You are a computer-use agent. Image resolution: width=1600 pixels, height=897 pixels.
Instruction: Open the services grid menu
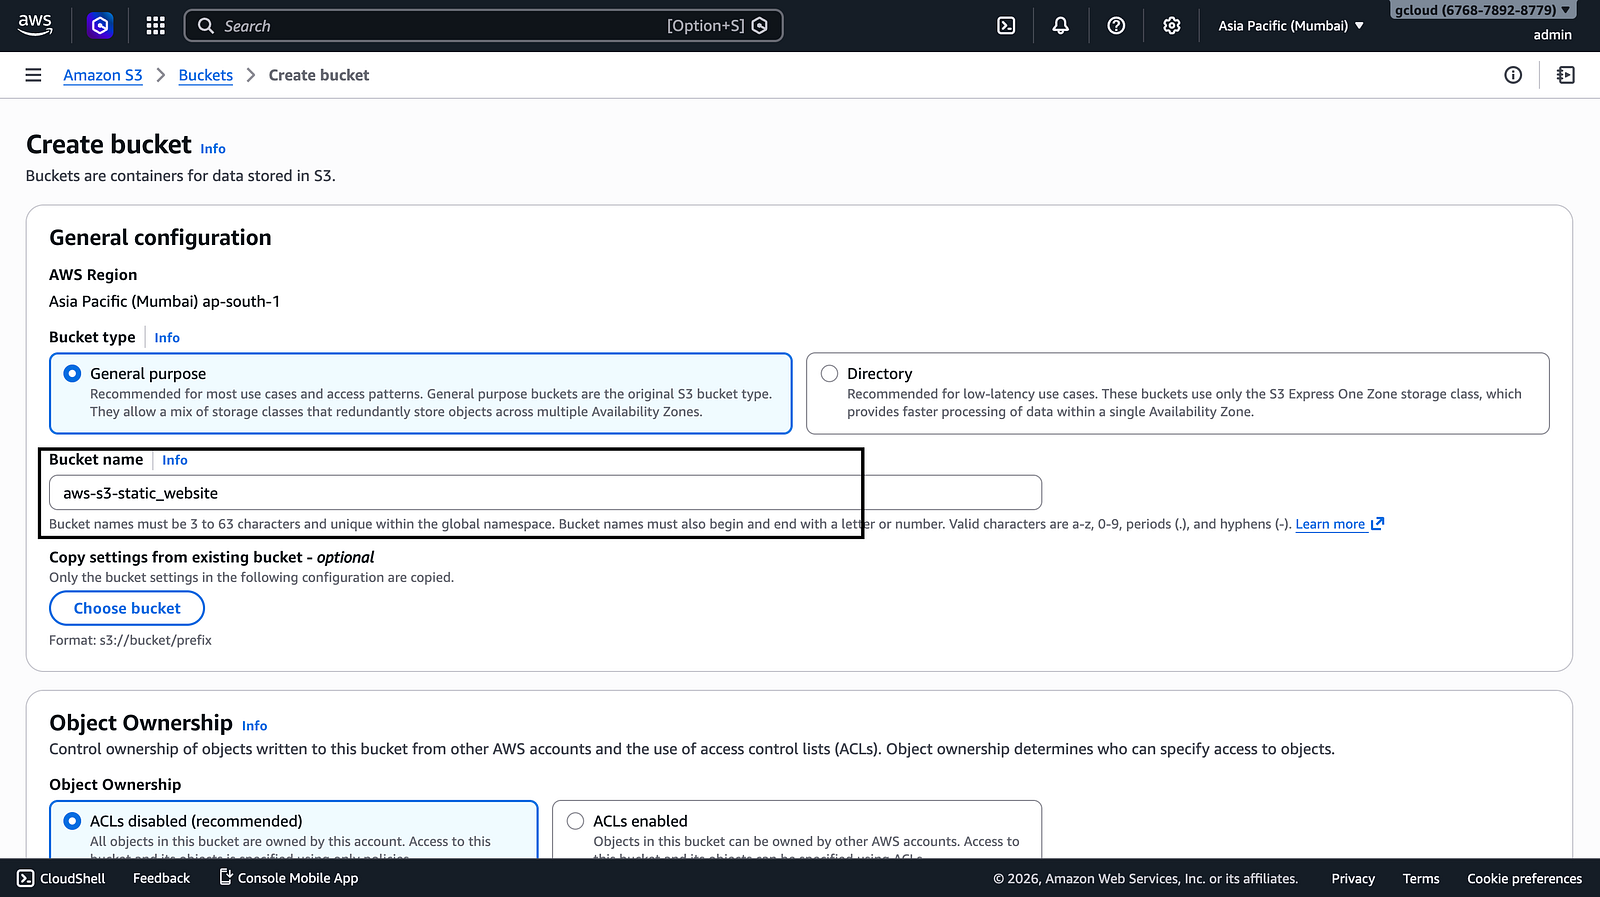point(155,25)
